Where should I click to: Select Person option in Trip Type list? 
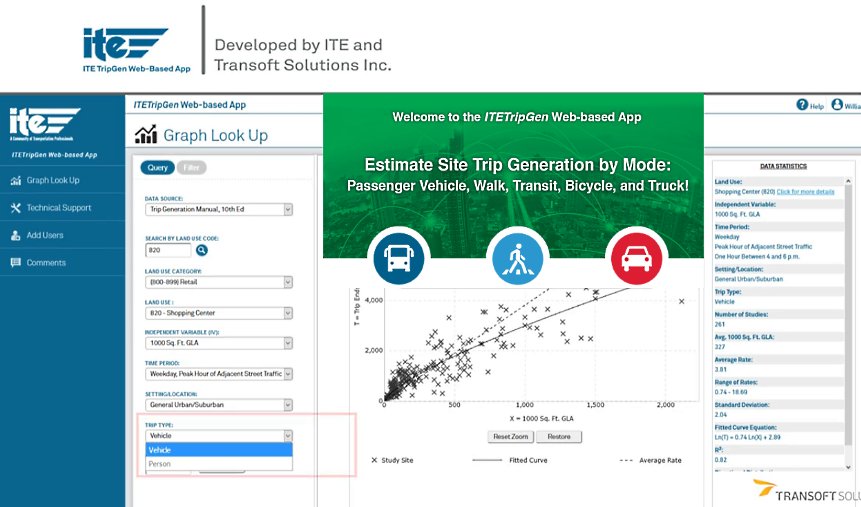point(219,464)
